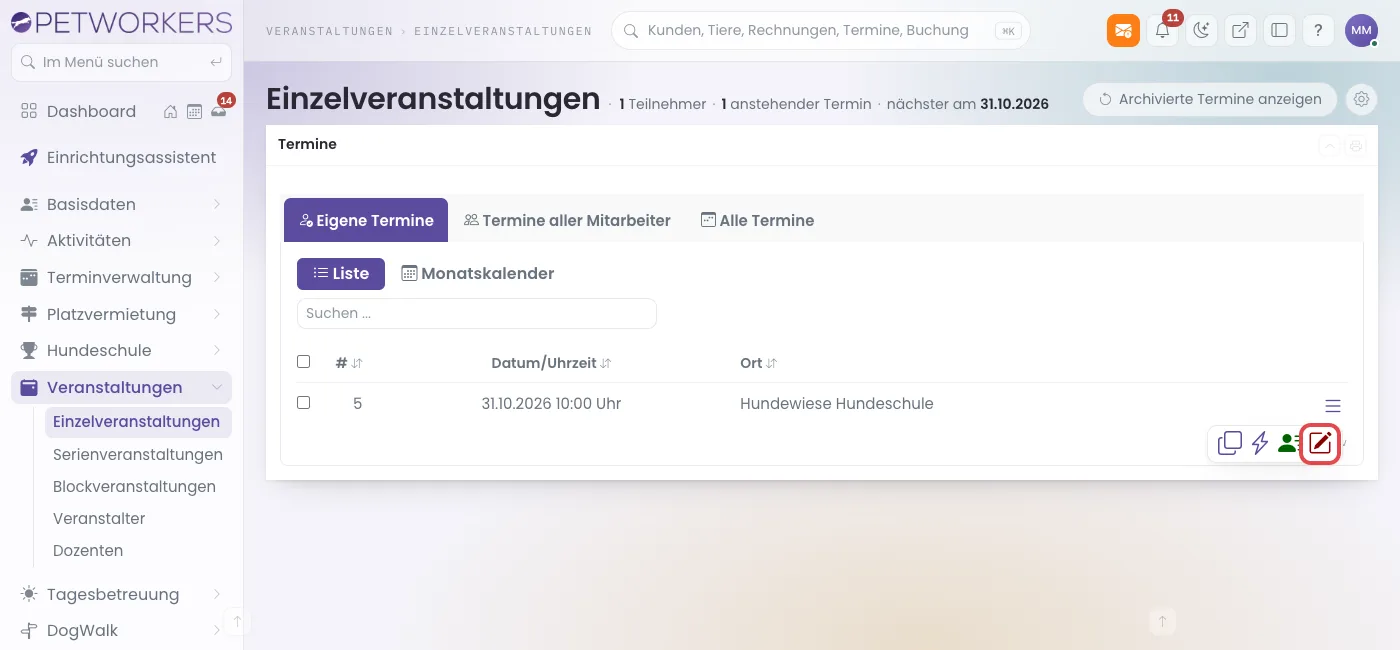
Task: Click the PETWORKERS logo
Action: [x=121, y=22]
